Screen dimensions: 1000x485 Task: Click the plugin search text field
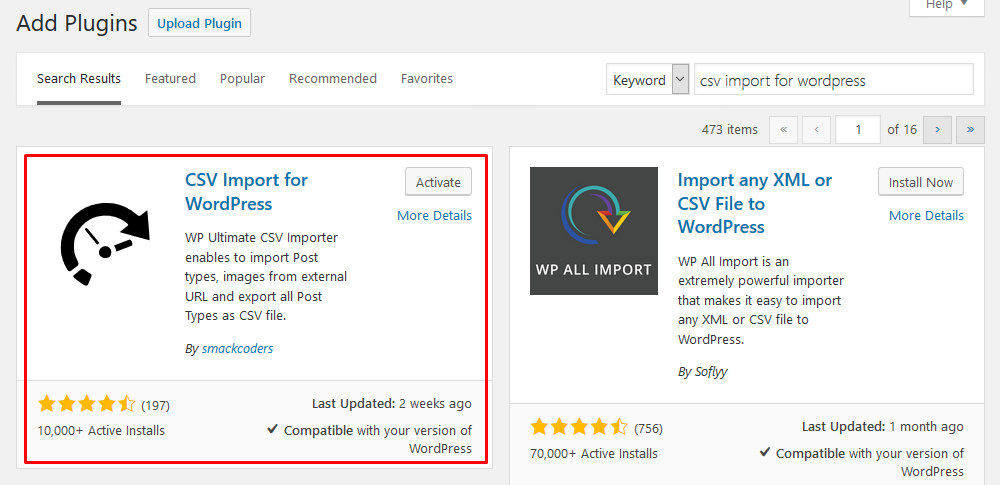pos(834,80)
